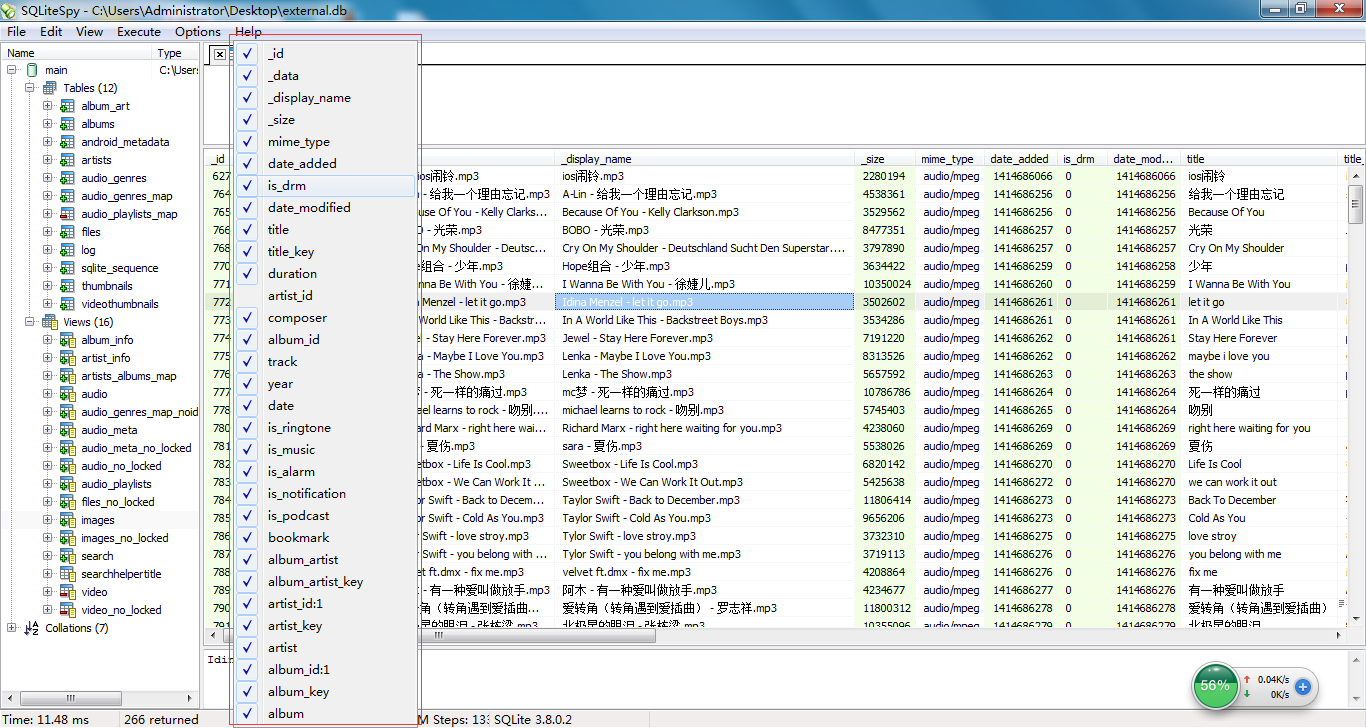Viewport: 1366px width, 728px height.
Task: Open the Help menu
Action: pos(248,32)
